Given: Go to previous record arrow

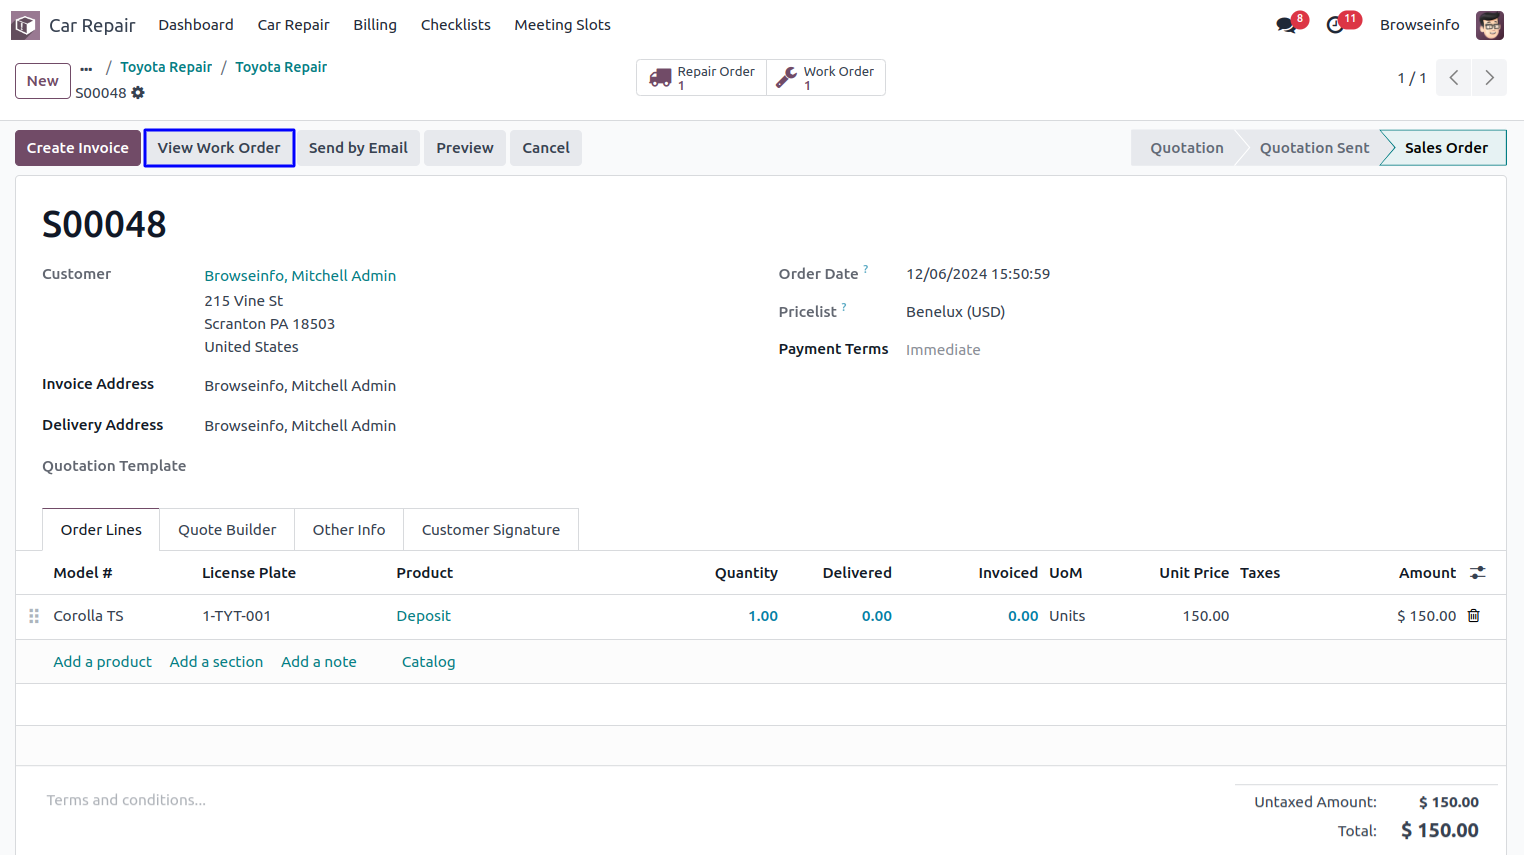Looking at the screenshot, I should click(x=1454, y=78).
